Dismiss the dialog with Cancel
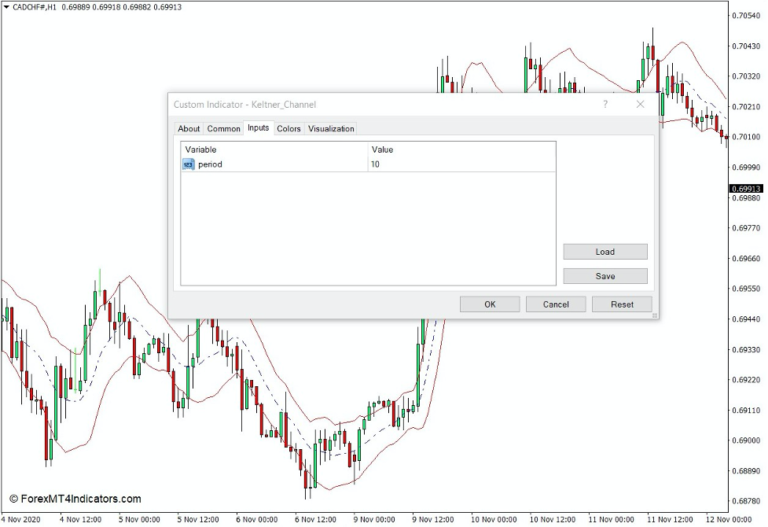This screenshot has height=527, width=768. (555, 304)
